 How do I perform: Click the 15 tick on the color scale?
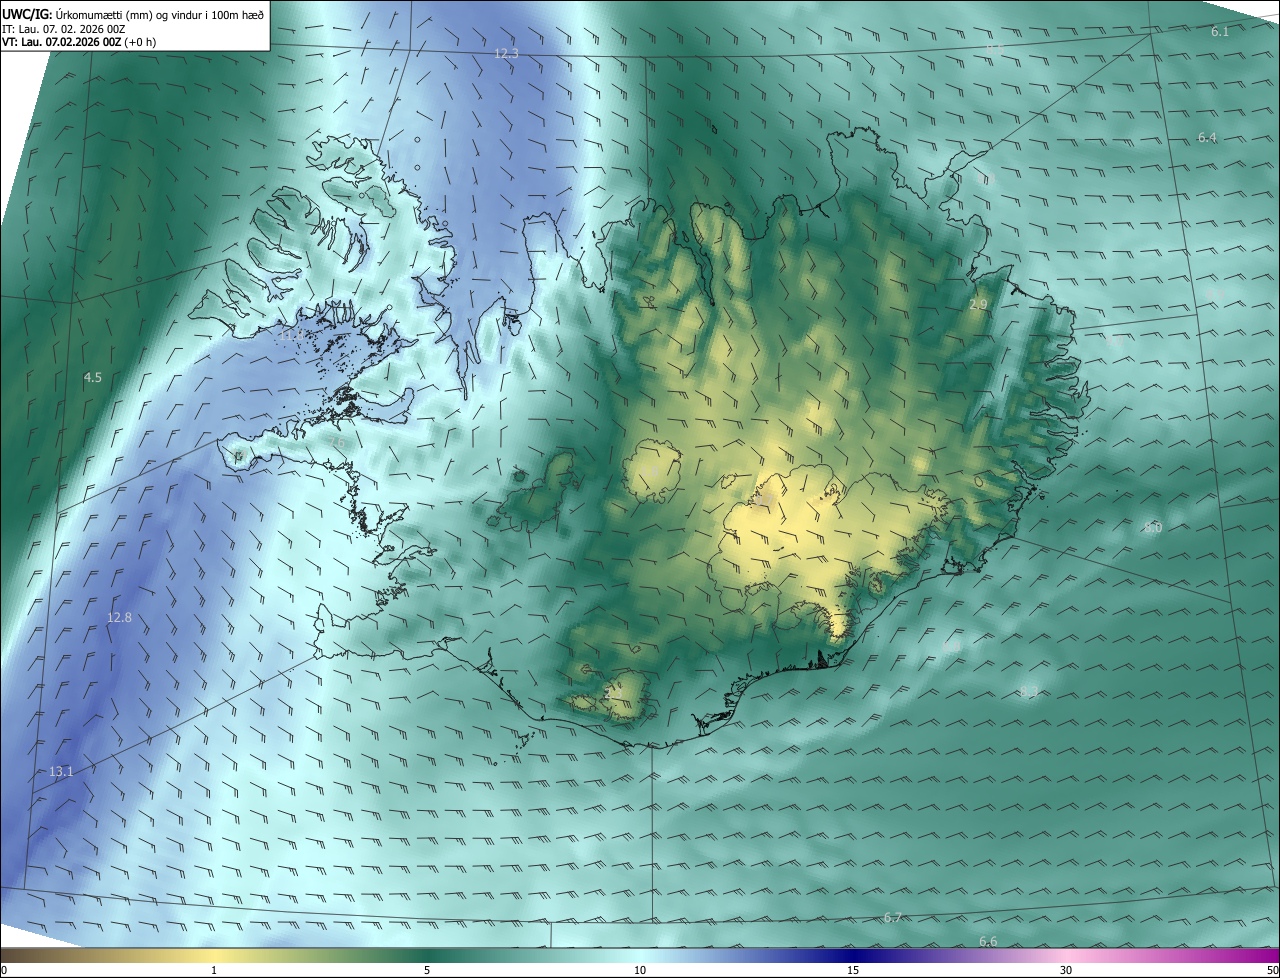(853, 970)
